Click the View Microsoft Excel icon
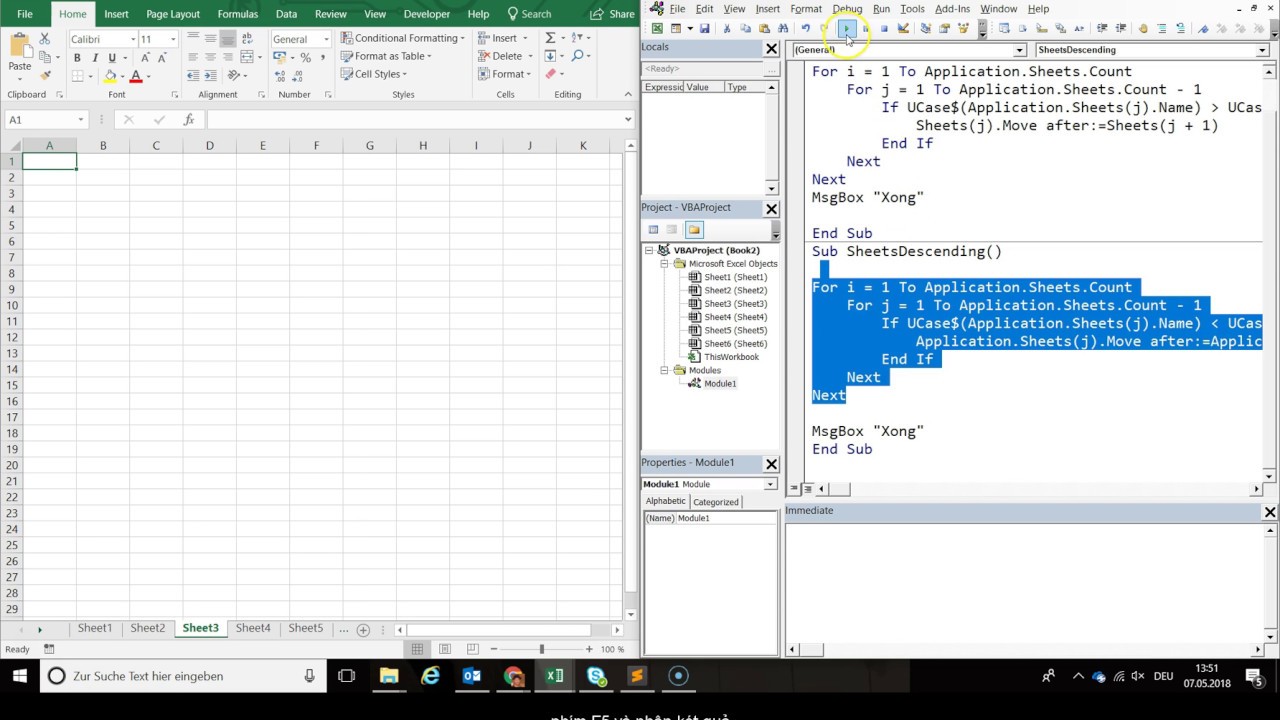This screenshot has width=1280, height=720. (x=657, y=28)
